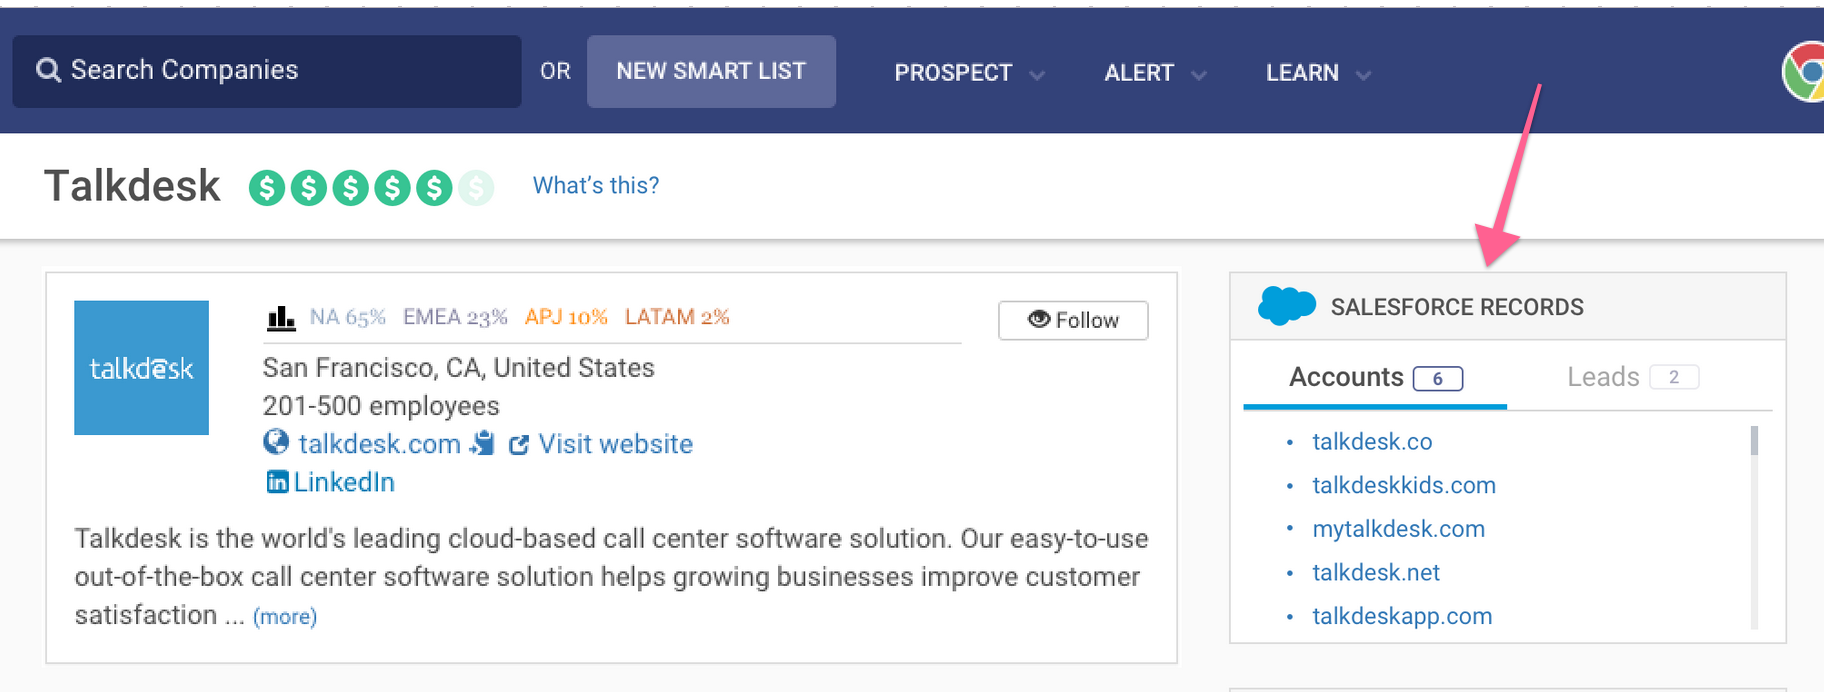Toggle the Follow eye button

point(1073,320)
